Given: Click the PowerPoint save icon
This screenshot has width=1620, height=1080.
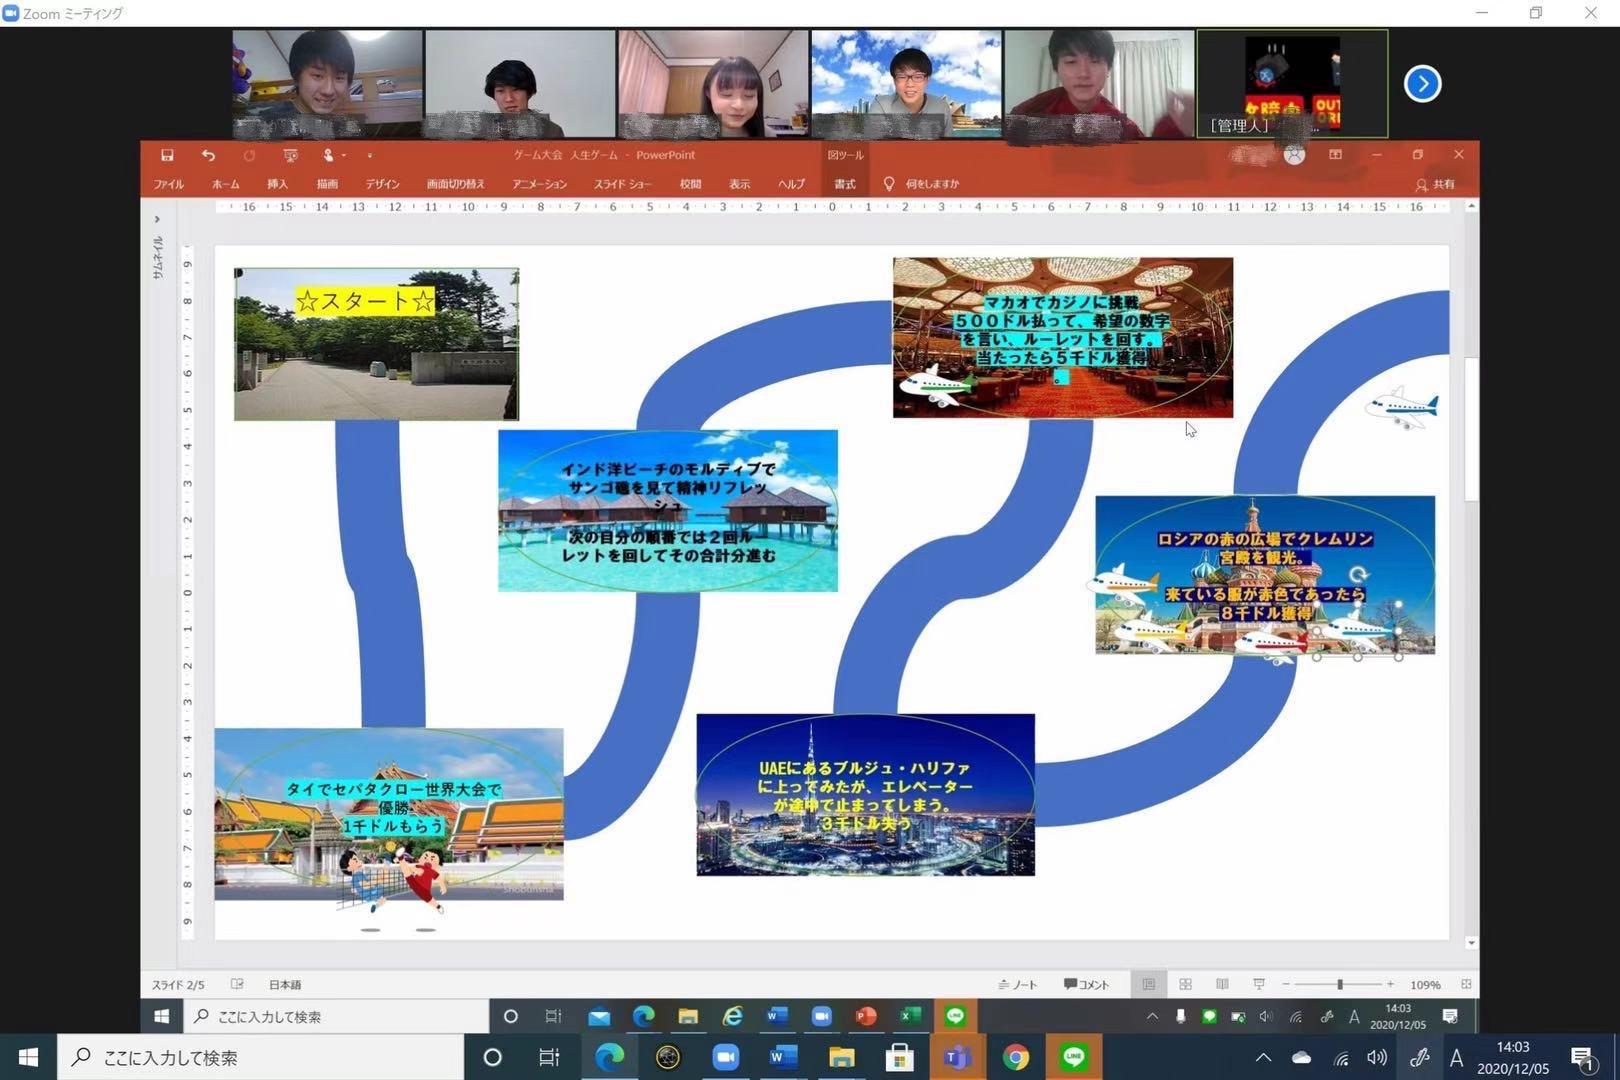Looking at the screenshot, I should pos(167,155).
